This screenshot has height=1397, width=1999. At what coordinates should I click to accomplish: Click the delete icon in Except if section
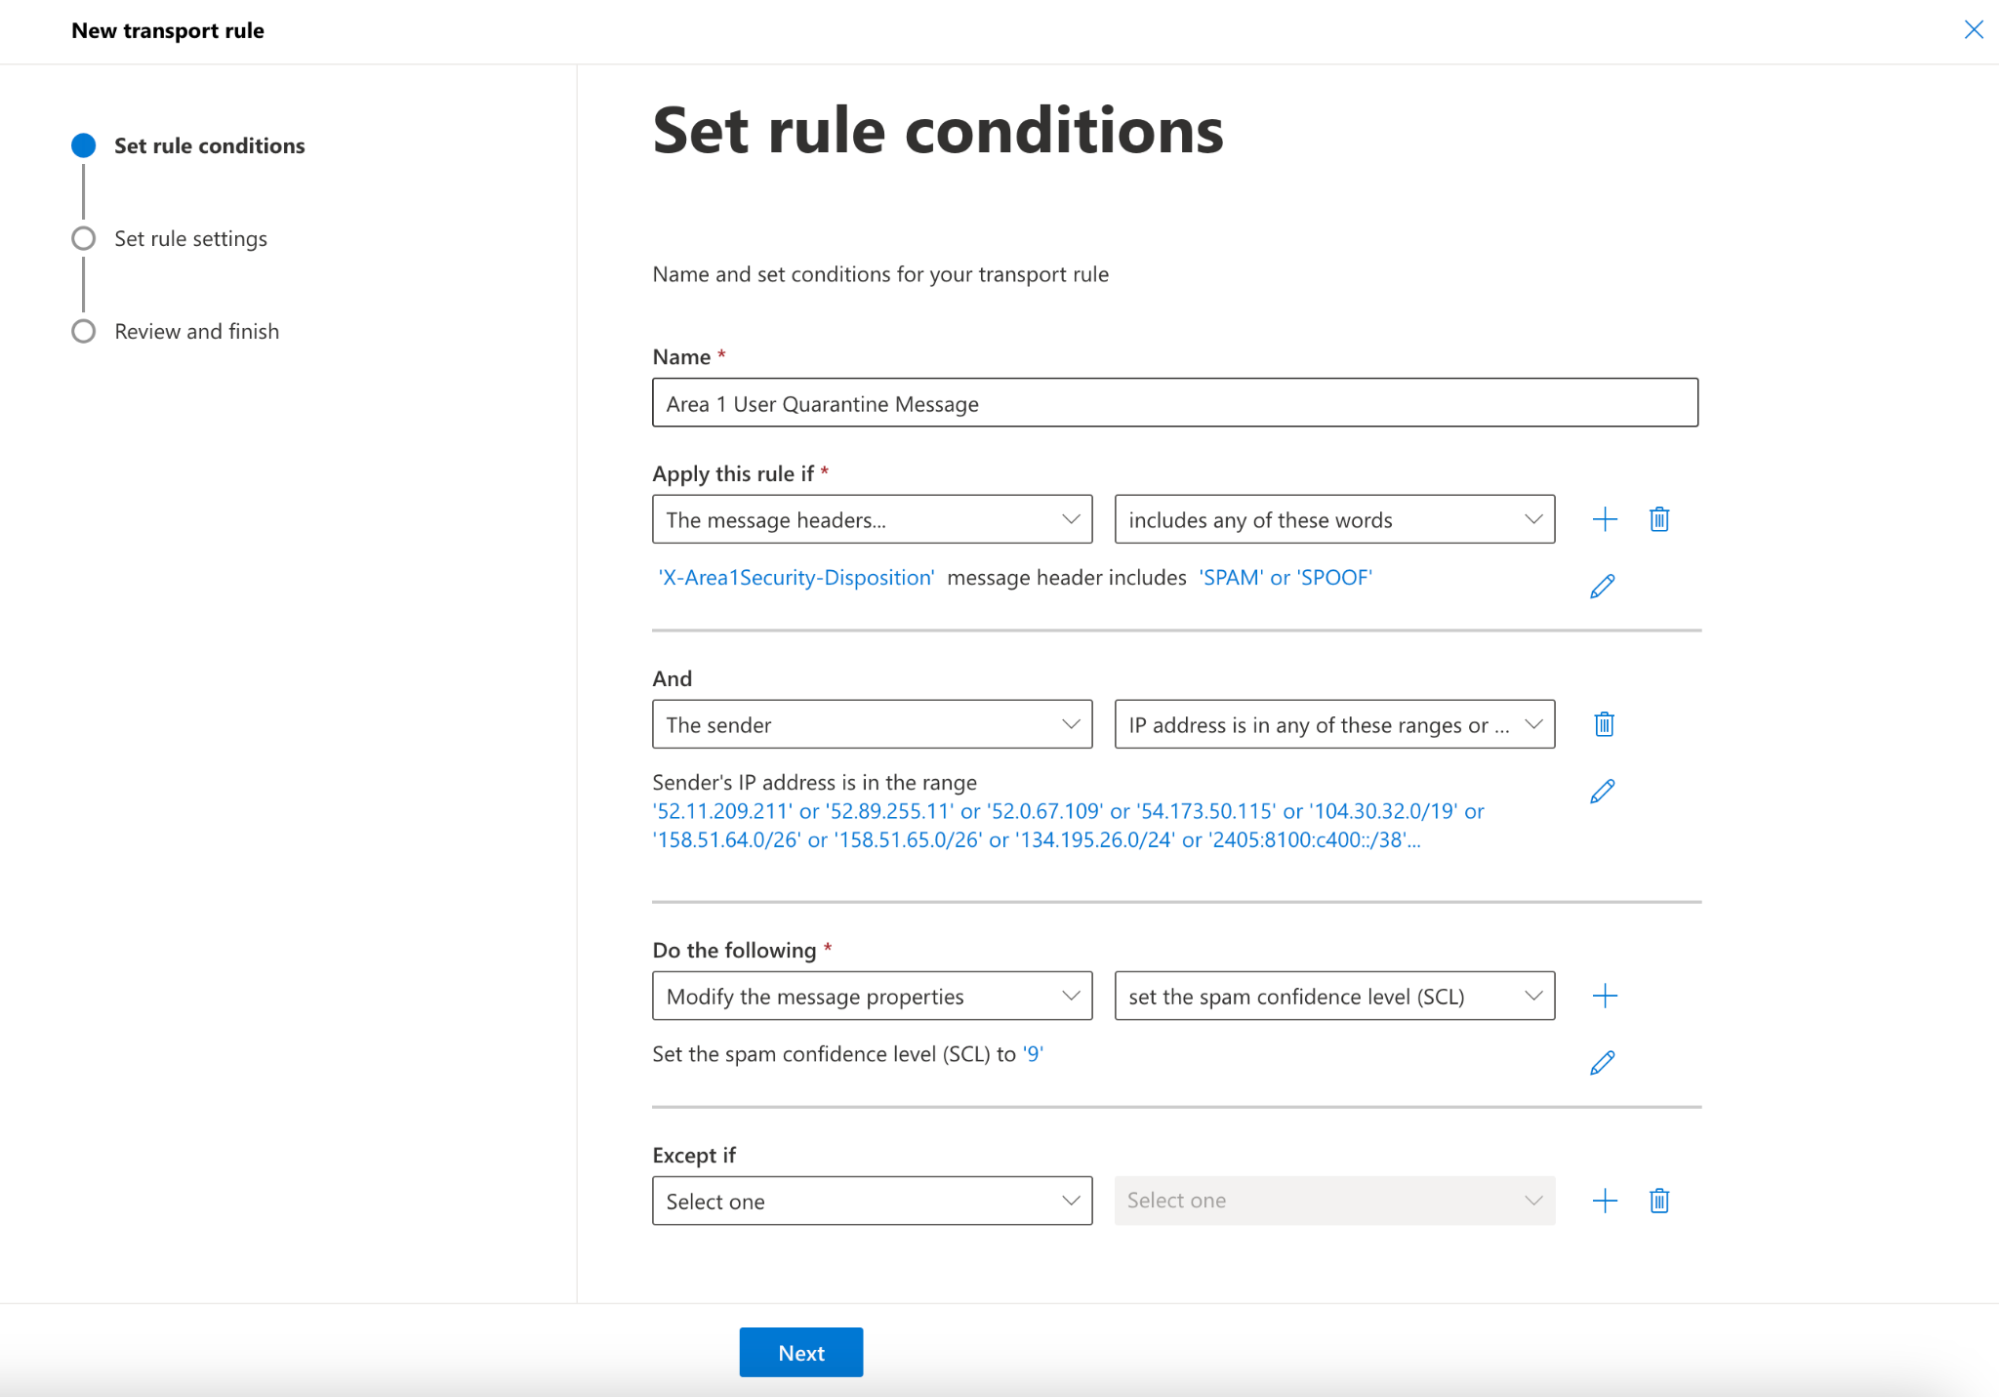[1660, 1200]
